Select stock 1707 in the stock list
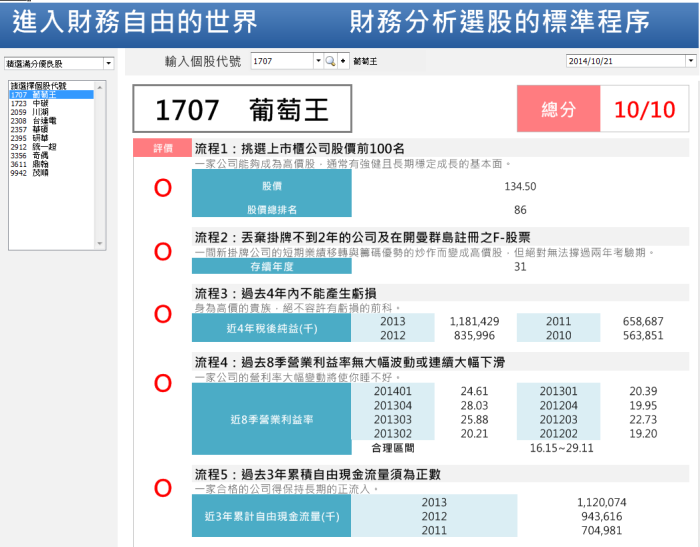 [51, 95]
